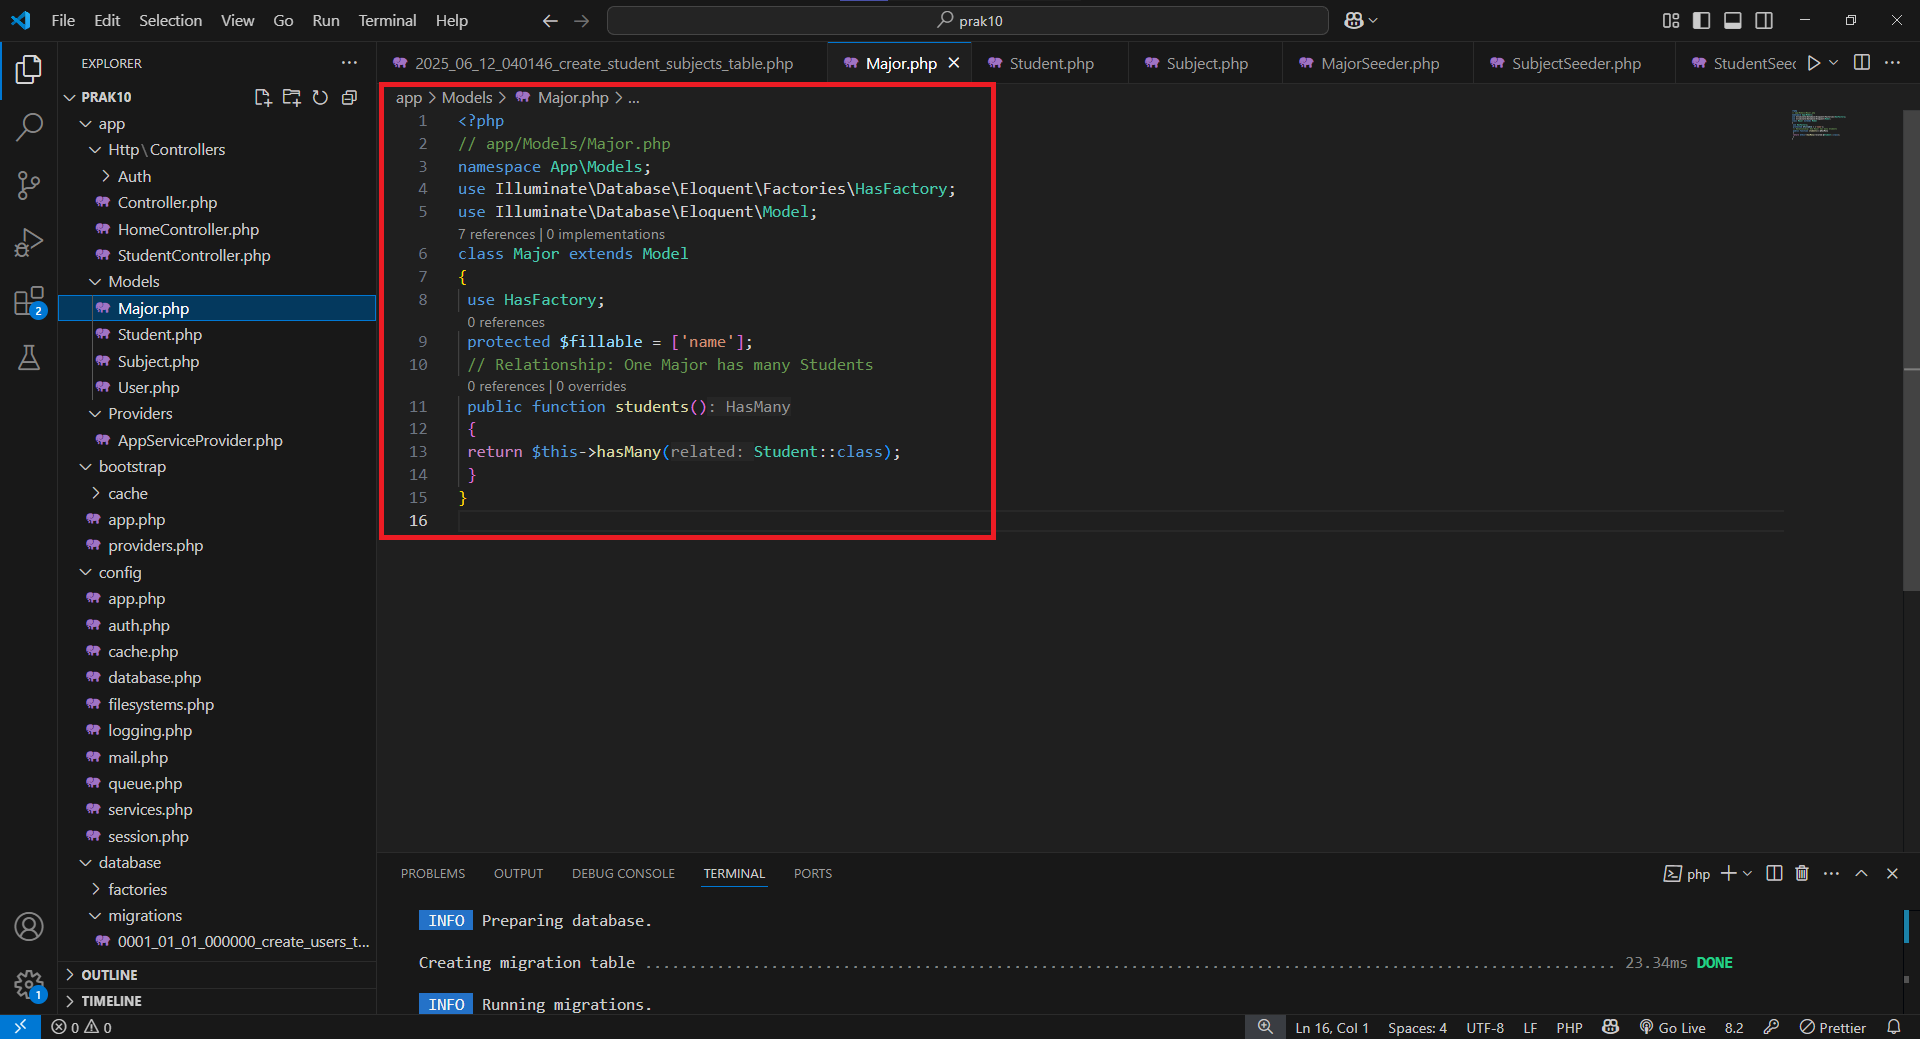Toggle the Primary Side Bar visibility
This screenshot has width=1920, height=1039.
pos(1701,20)
